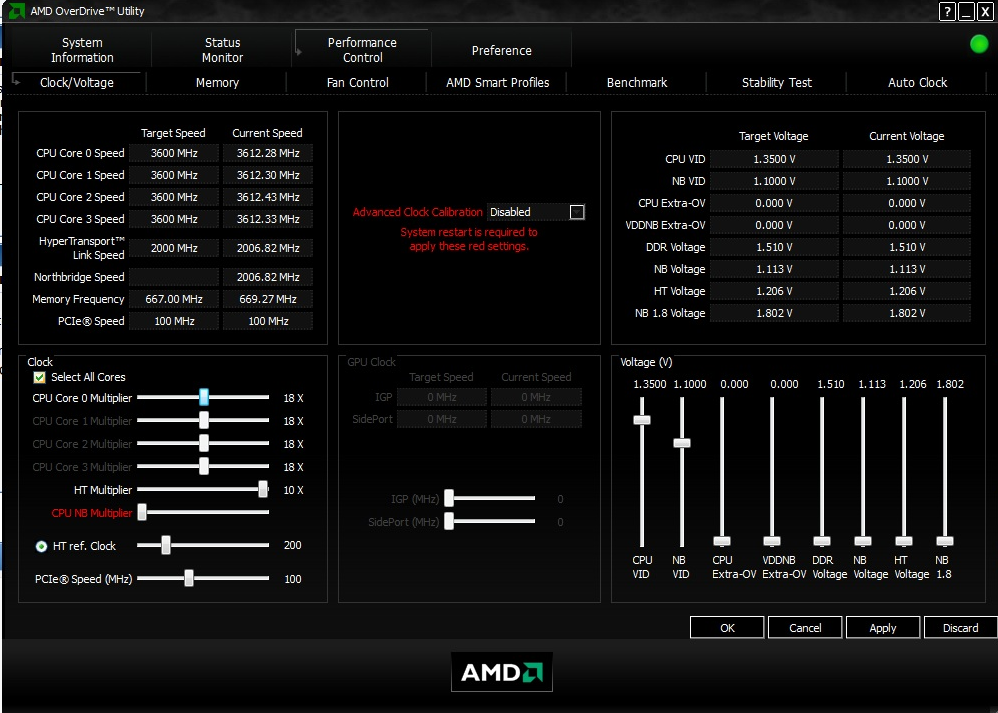Click the CPU VID target voltage field
This screenshot has height=713, width=998.
tap(774, 159)
